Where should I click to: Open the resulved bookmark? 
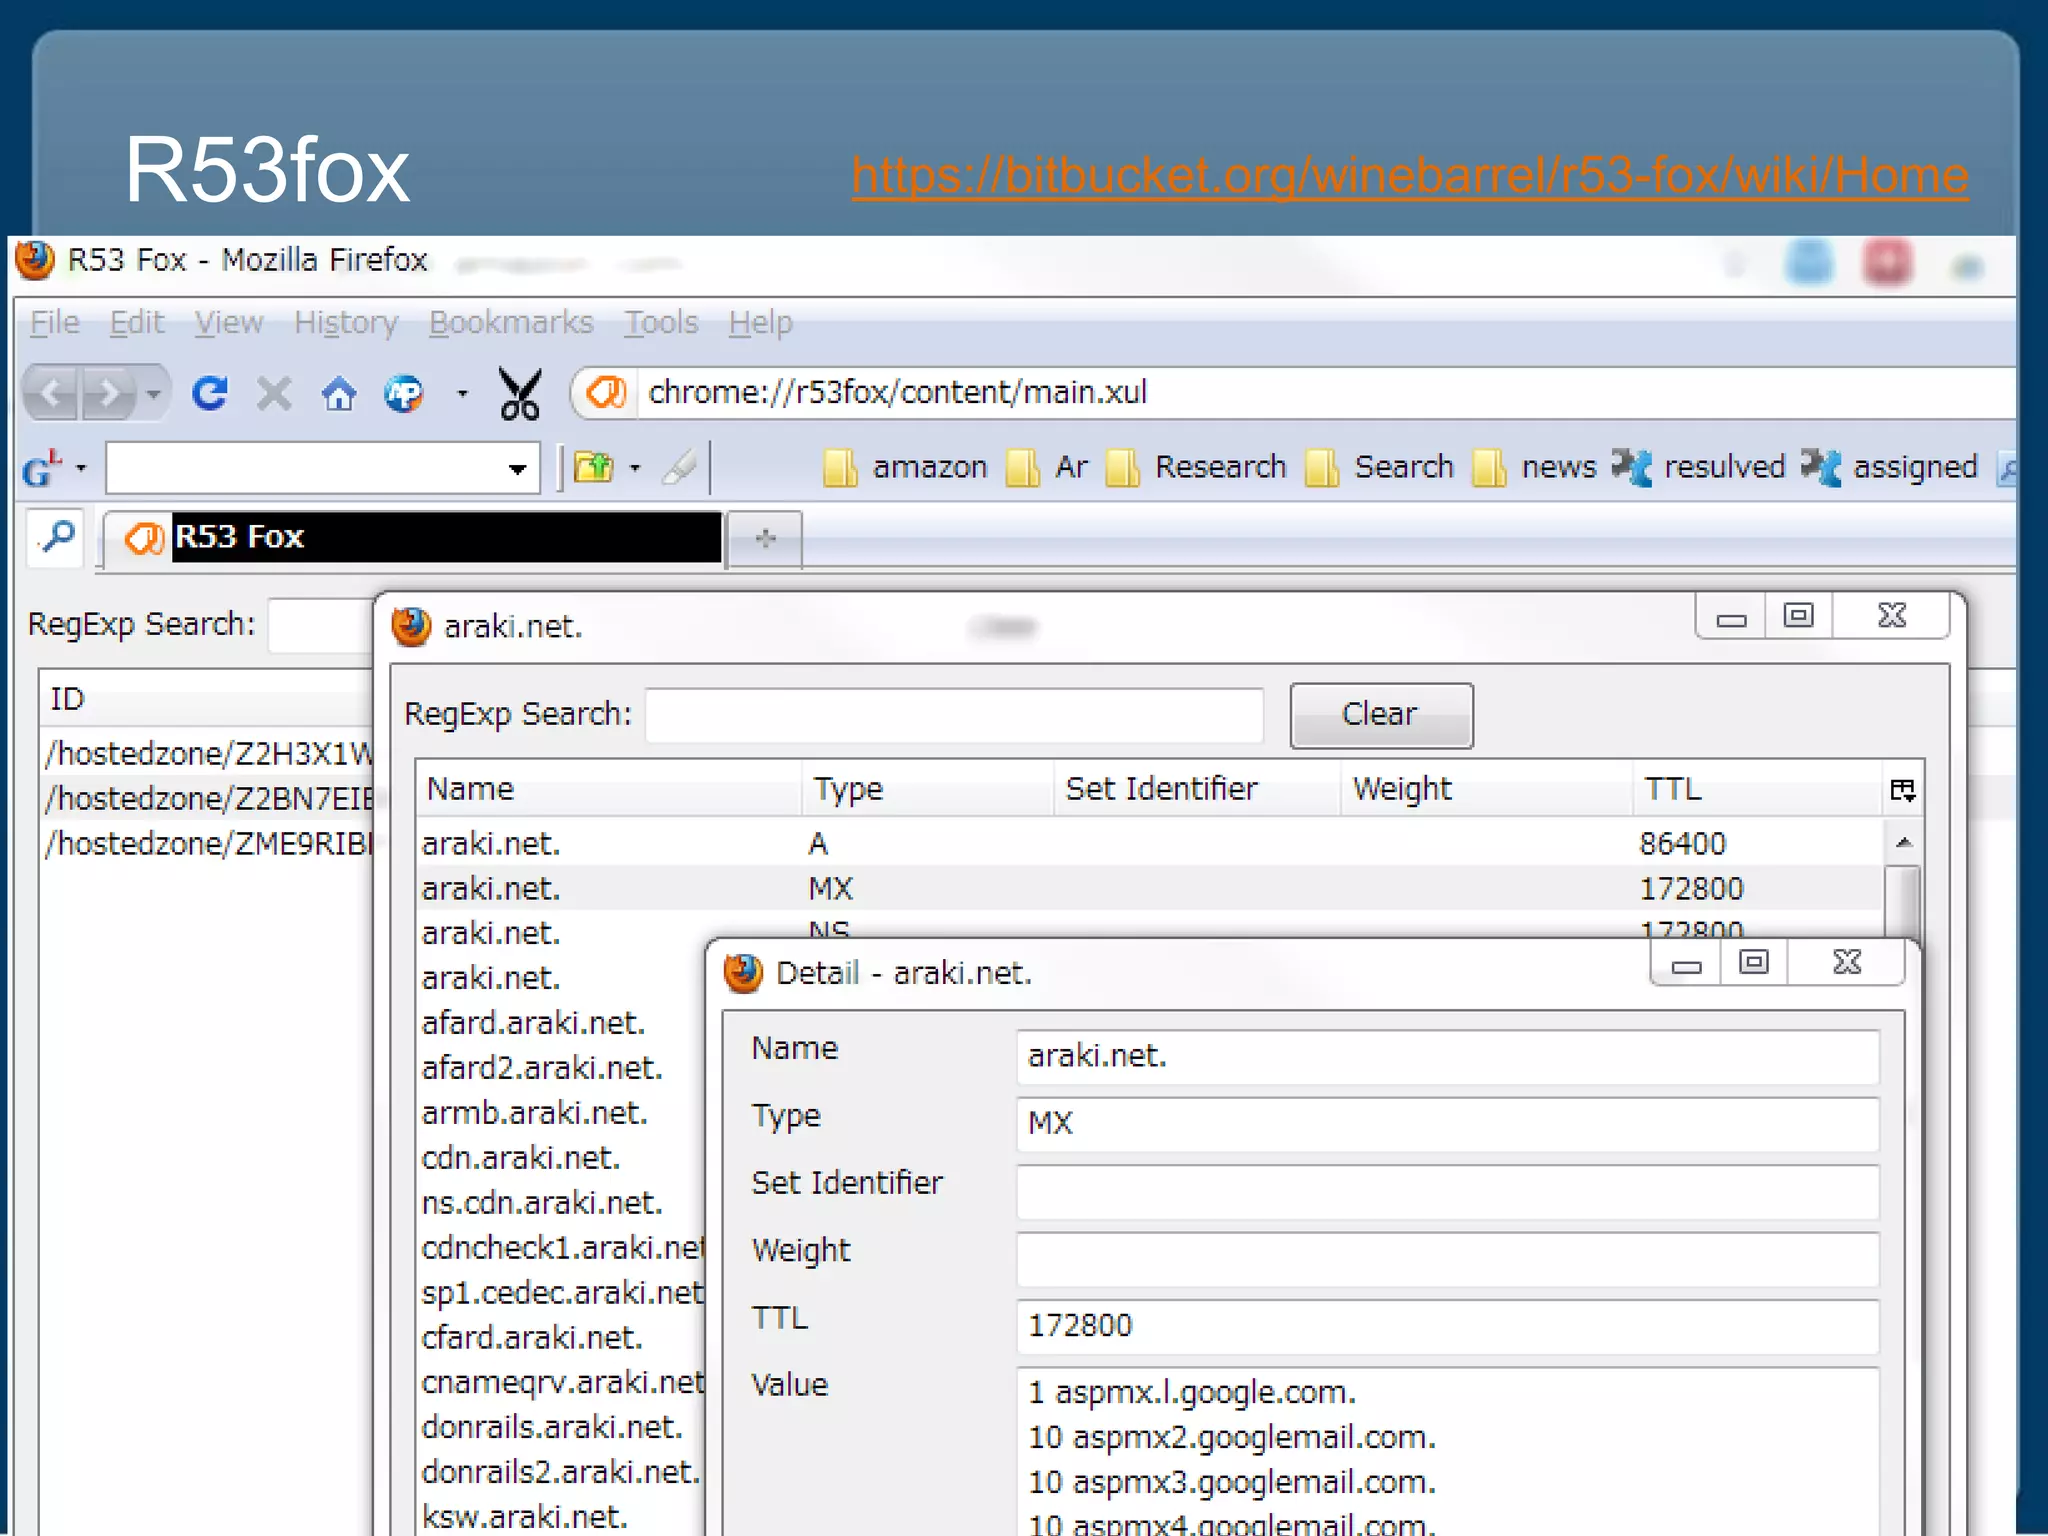pos(1698,467)
